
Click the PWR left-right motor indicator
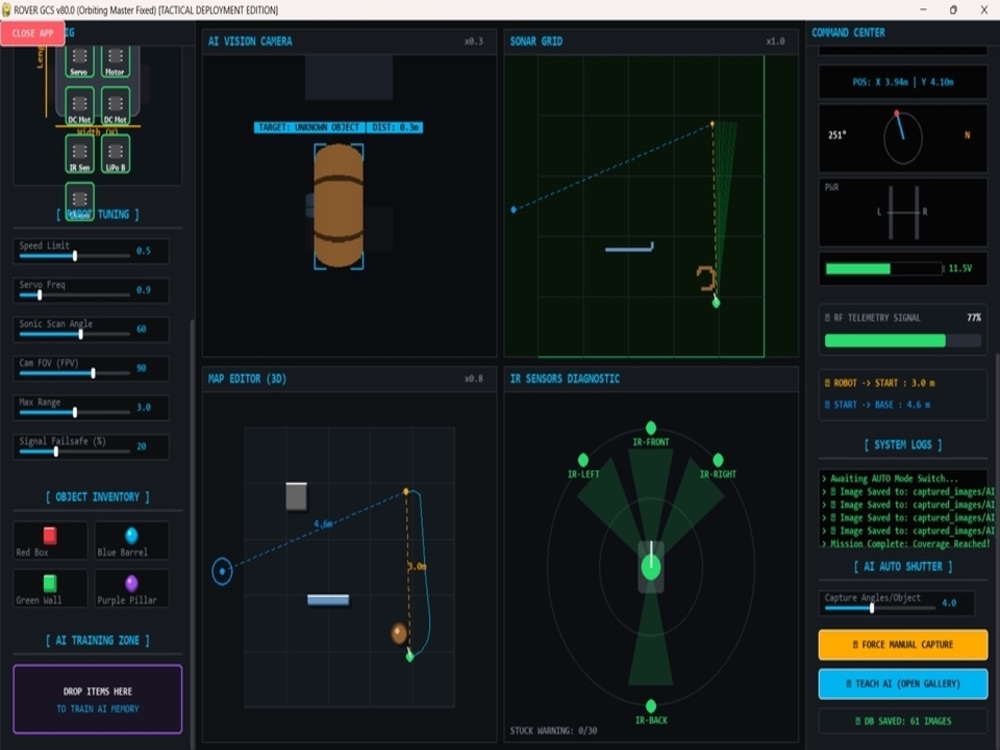coord(904,212)
